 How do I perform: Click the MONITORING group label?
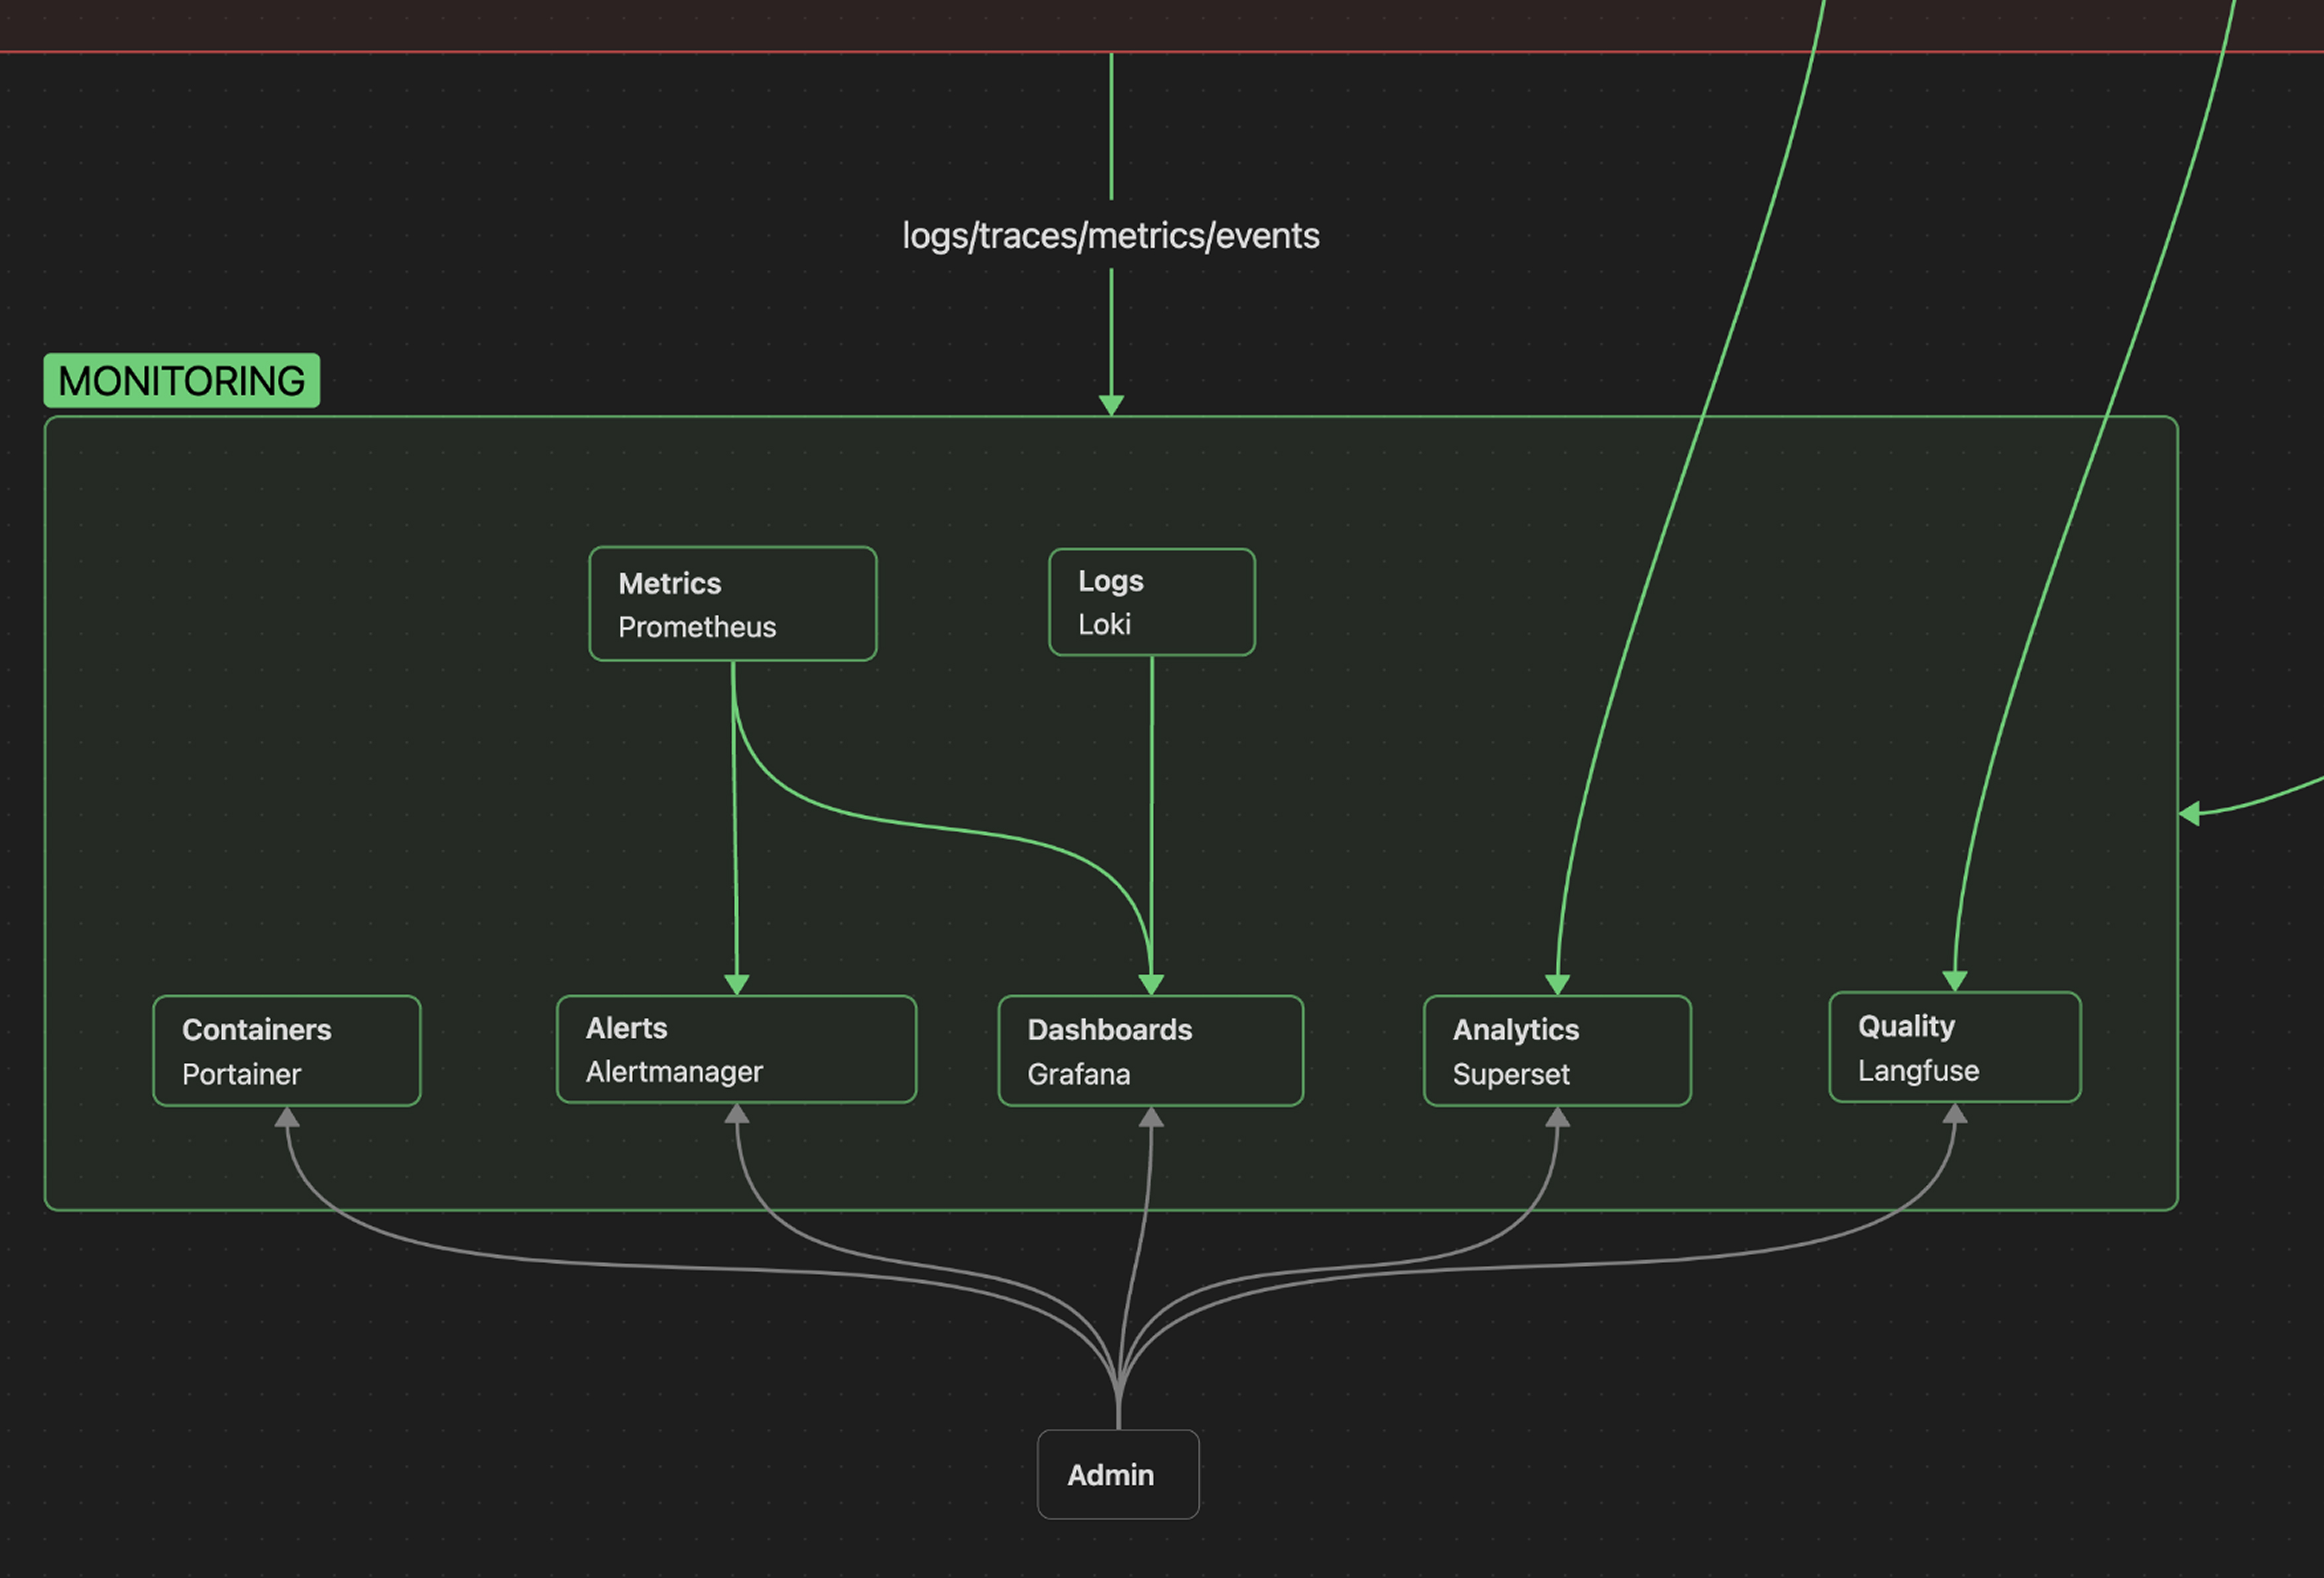pyautogui.click(x=182, y=381)
